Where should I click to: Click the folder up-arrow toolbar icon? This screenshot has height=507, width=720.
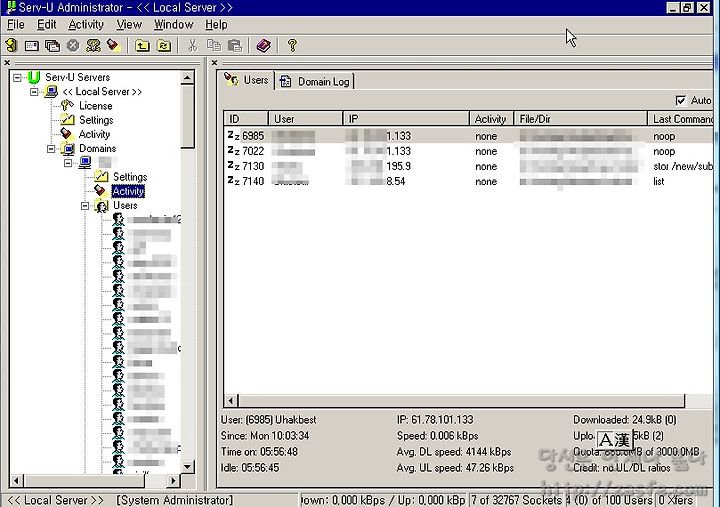tap(142, 46)
